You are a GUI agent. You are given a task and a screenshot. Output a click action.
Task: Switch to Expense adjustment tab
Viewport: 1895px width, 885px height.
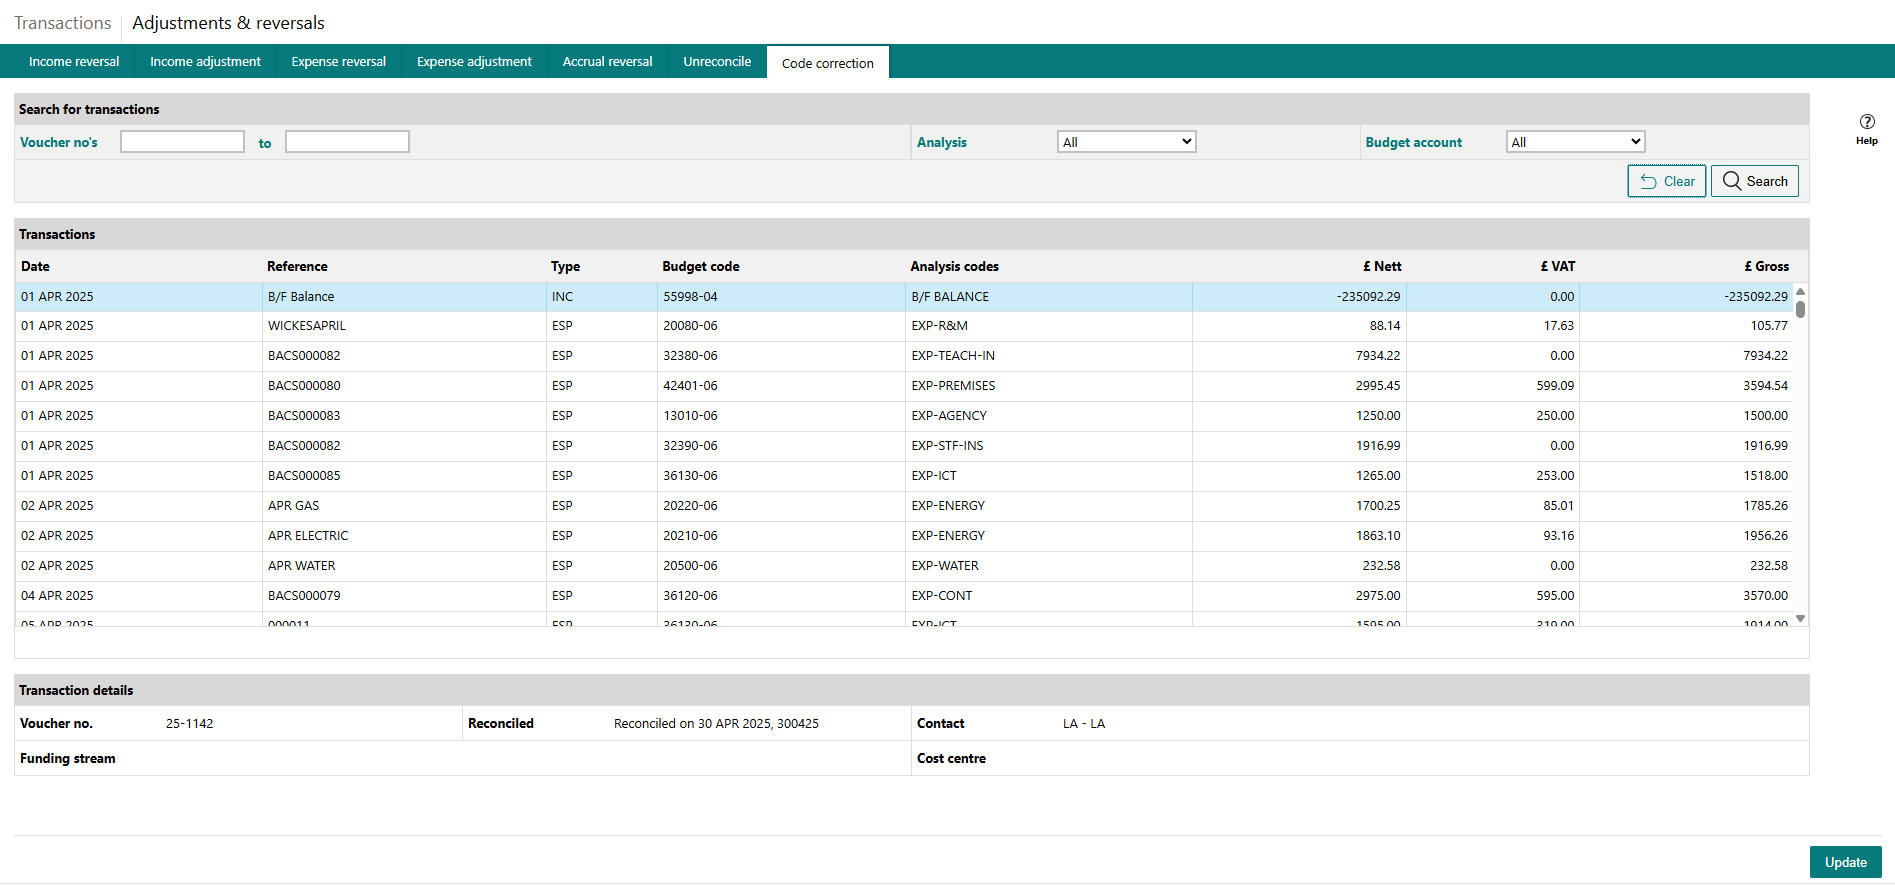point(474,61)
